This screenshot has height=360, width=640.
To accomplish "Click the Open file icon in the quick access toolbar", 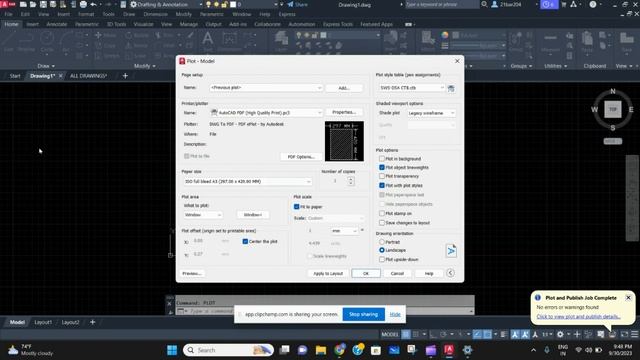I will [x=33, y=4].
